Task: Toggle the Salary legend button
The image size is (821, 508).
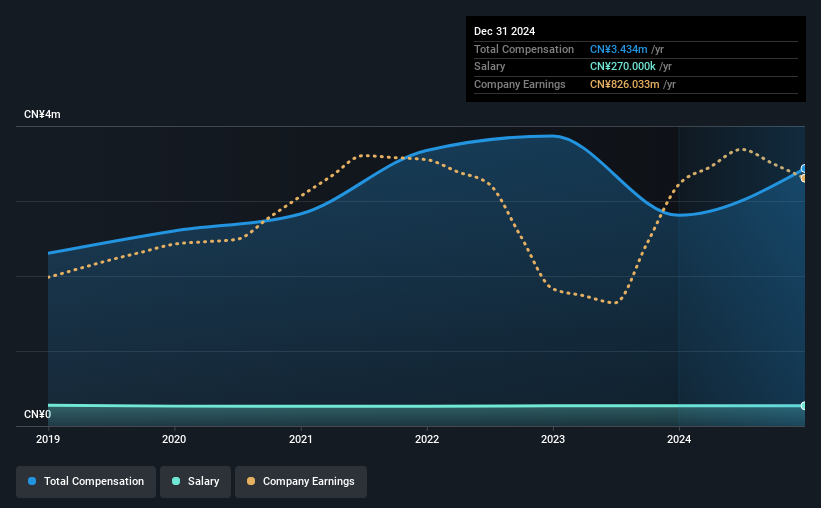Action: (195, 482)
